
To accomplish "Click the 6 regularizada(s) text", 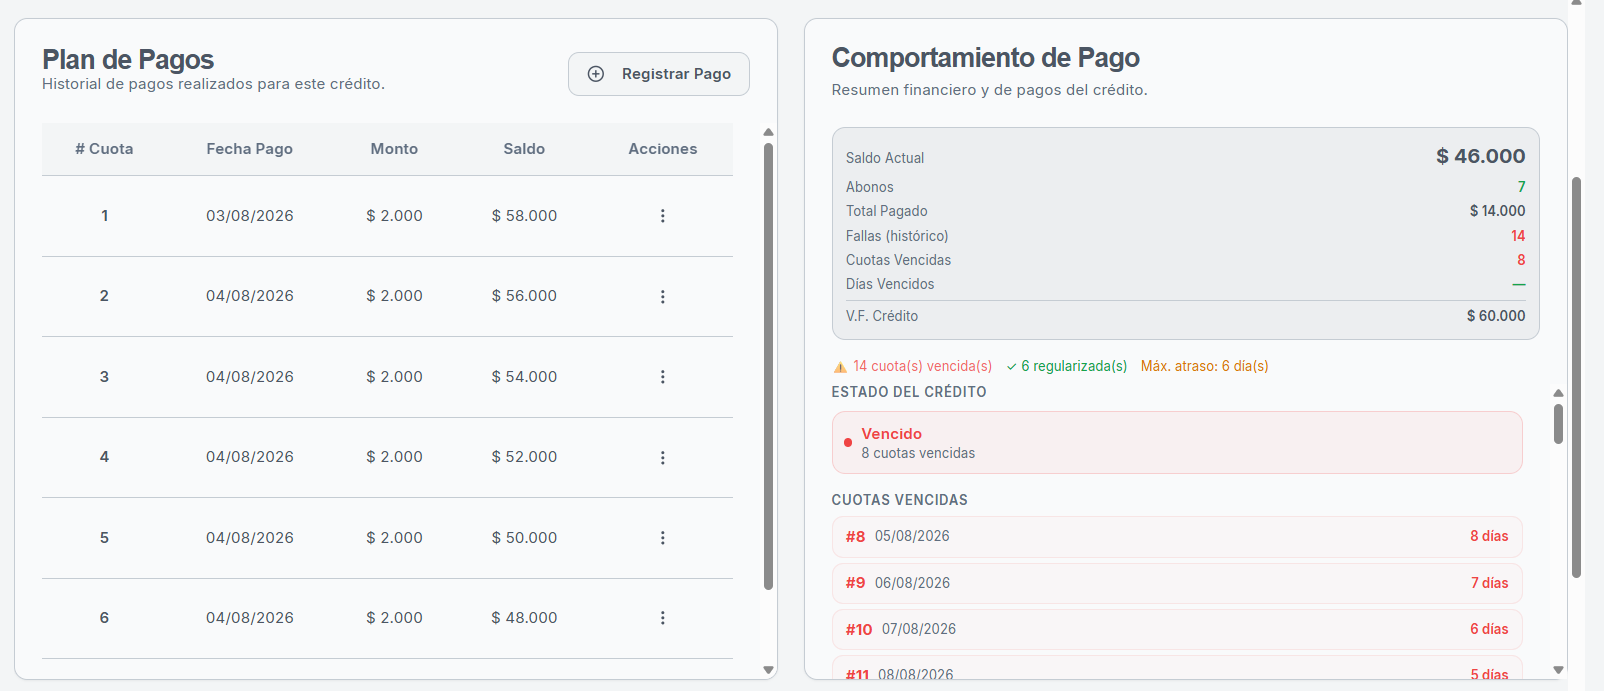I will click(1074, 366).
